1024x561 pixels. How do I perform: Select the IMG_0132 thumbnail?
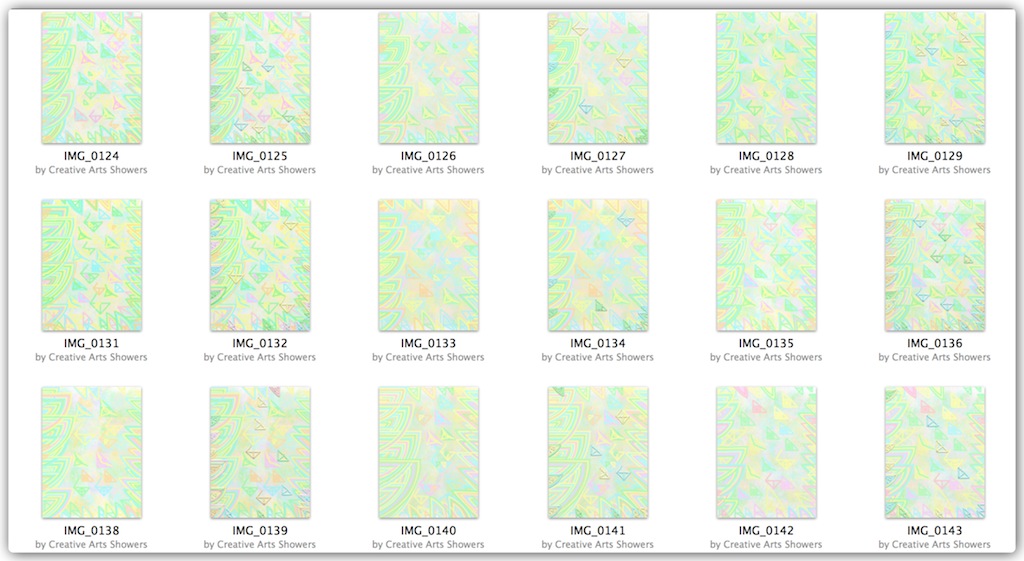click(260, 265)
